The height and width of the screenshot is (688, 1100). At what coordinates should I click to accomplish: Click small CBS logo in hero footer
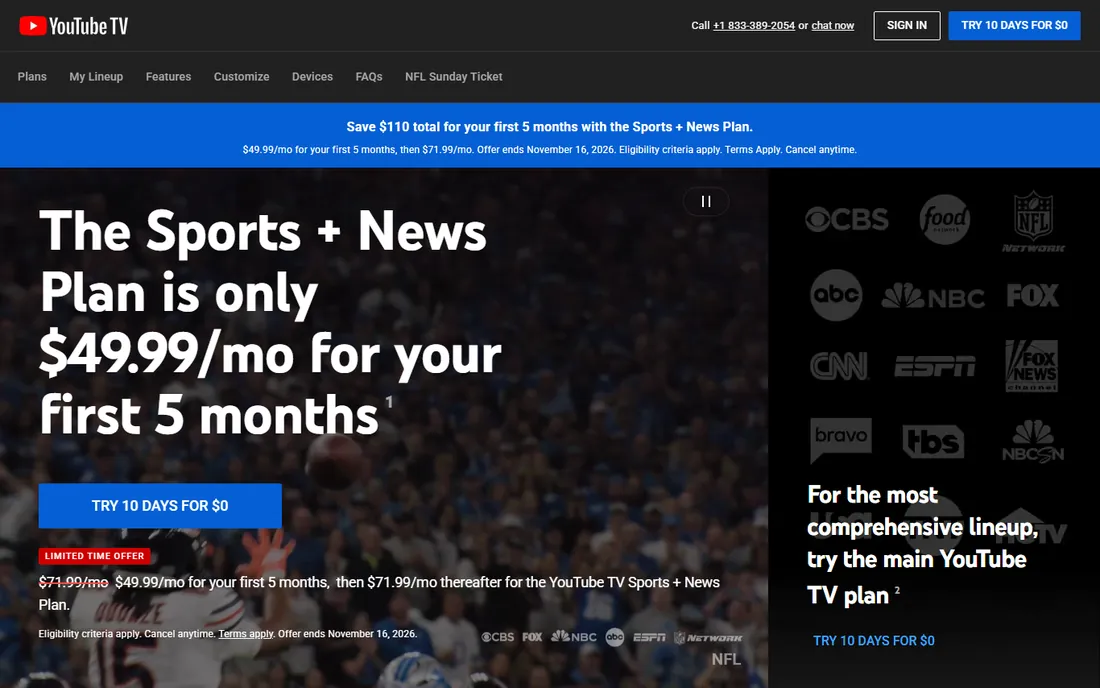pyautogui.click(x=497, y=637)
